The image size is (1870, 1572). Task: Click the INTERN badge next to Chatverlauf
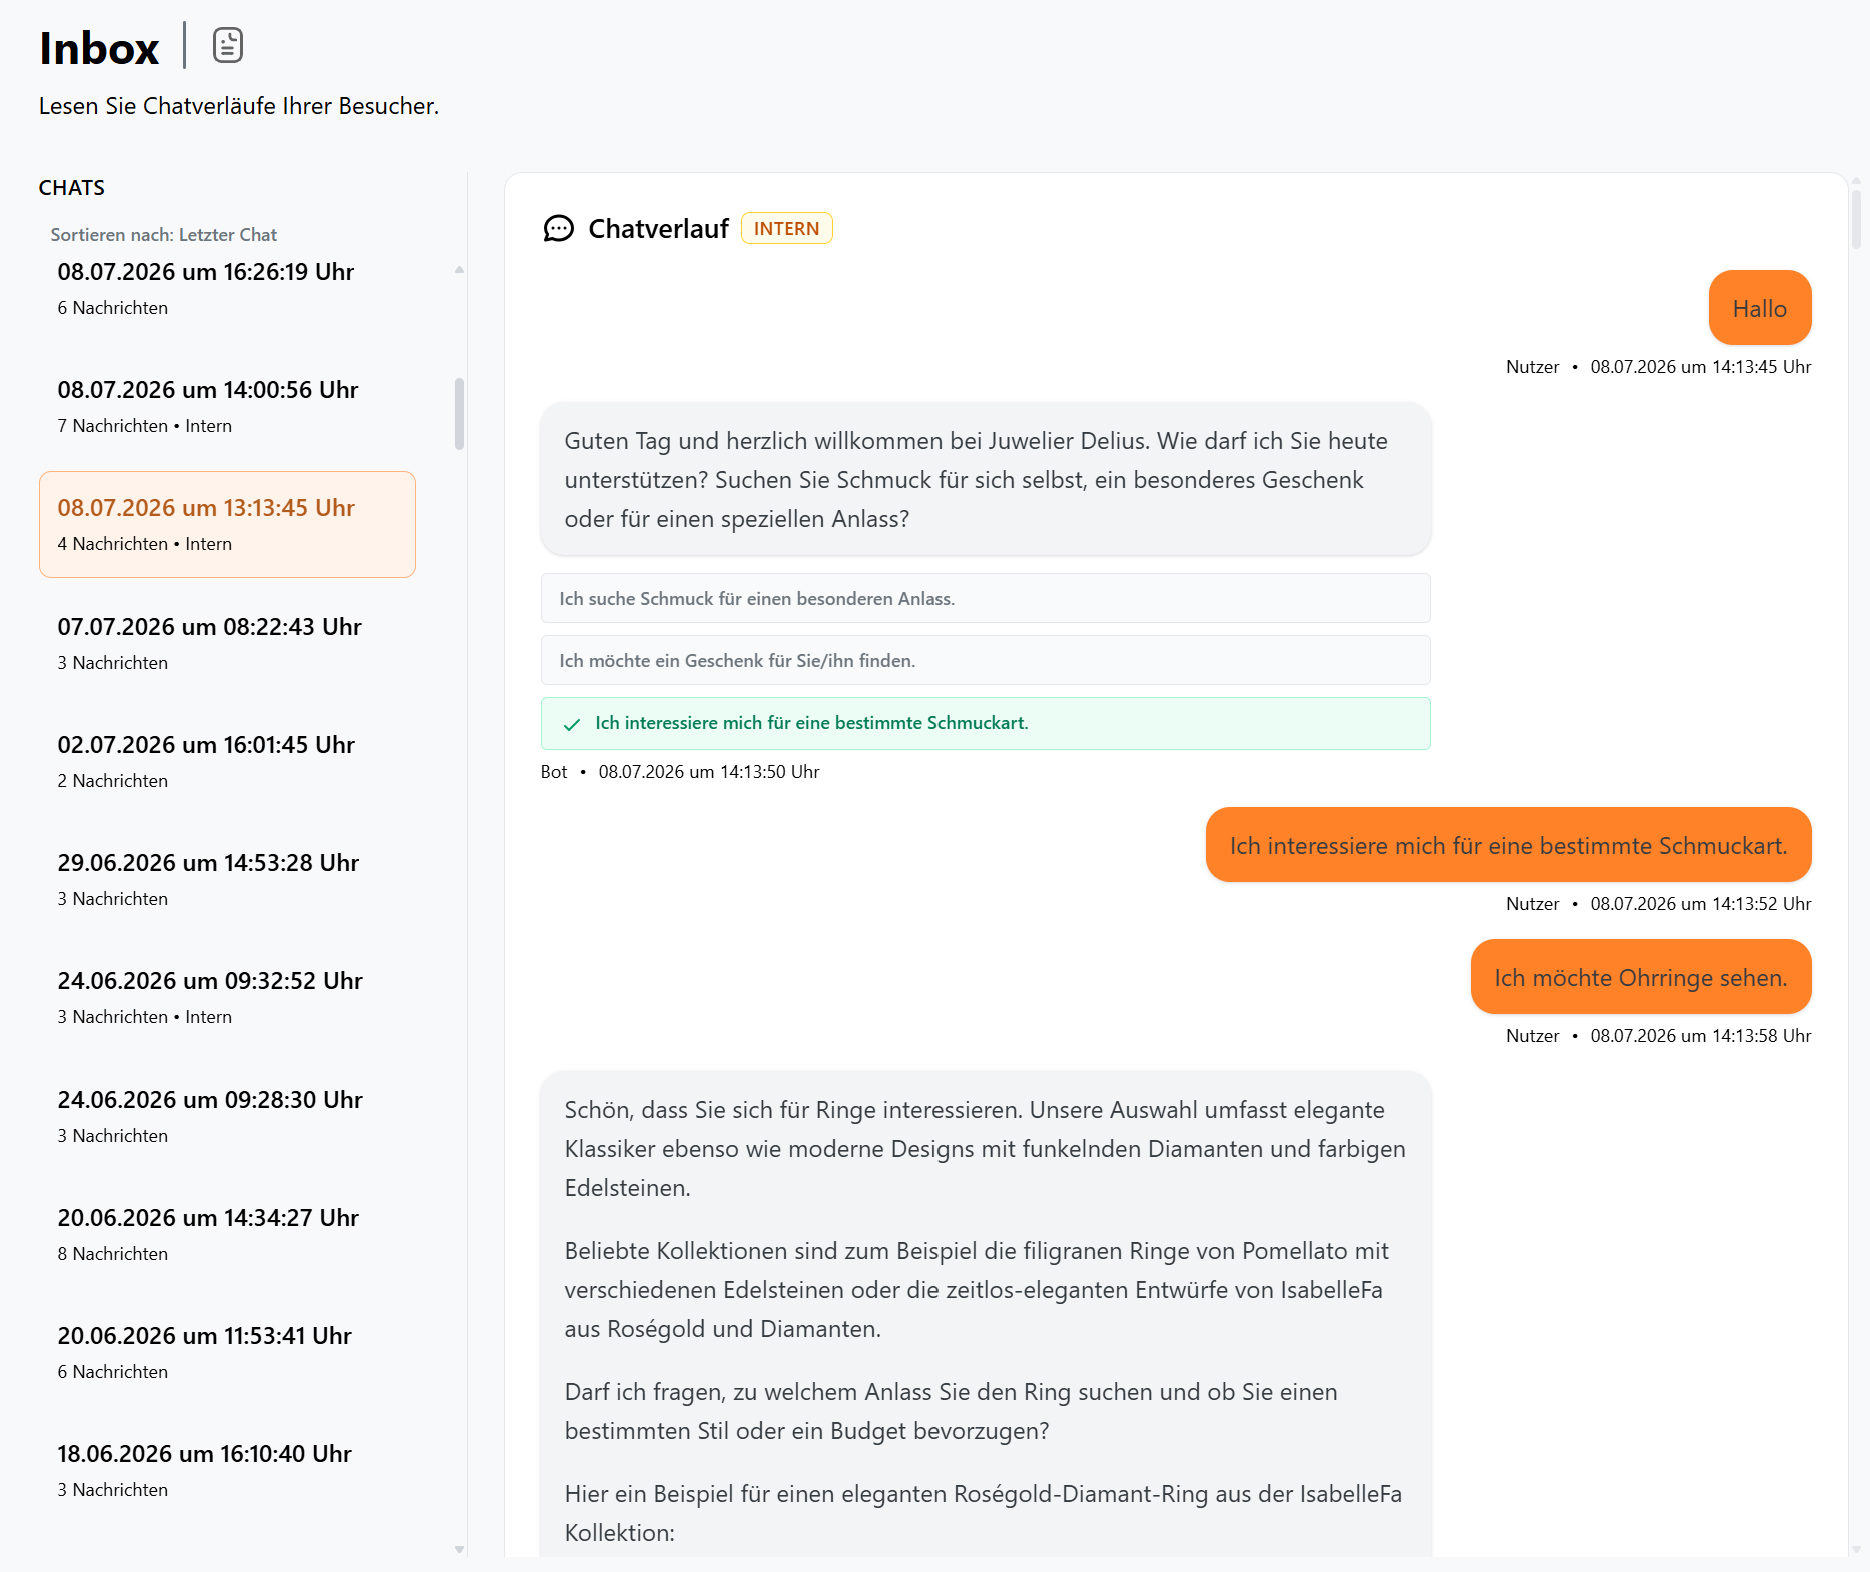pos(786,229)
